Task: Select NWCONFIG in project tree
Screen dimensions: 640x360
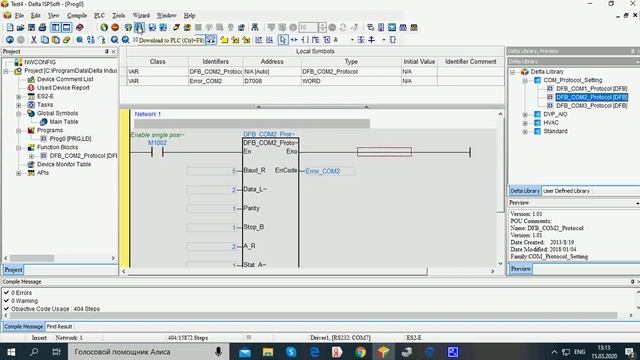Action: click(x=40, y=62)
